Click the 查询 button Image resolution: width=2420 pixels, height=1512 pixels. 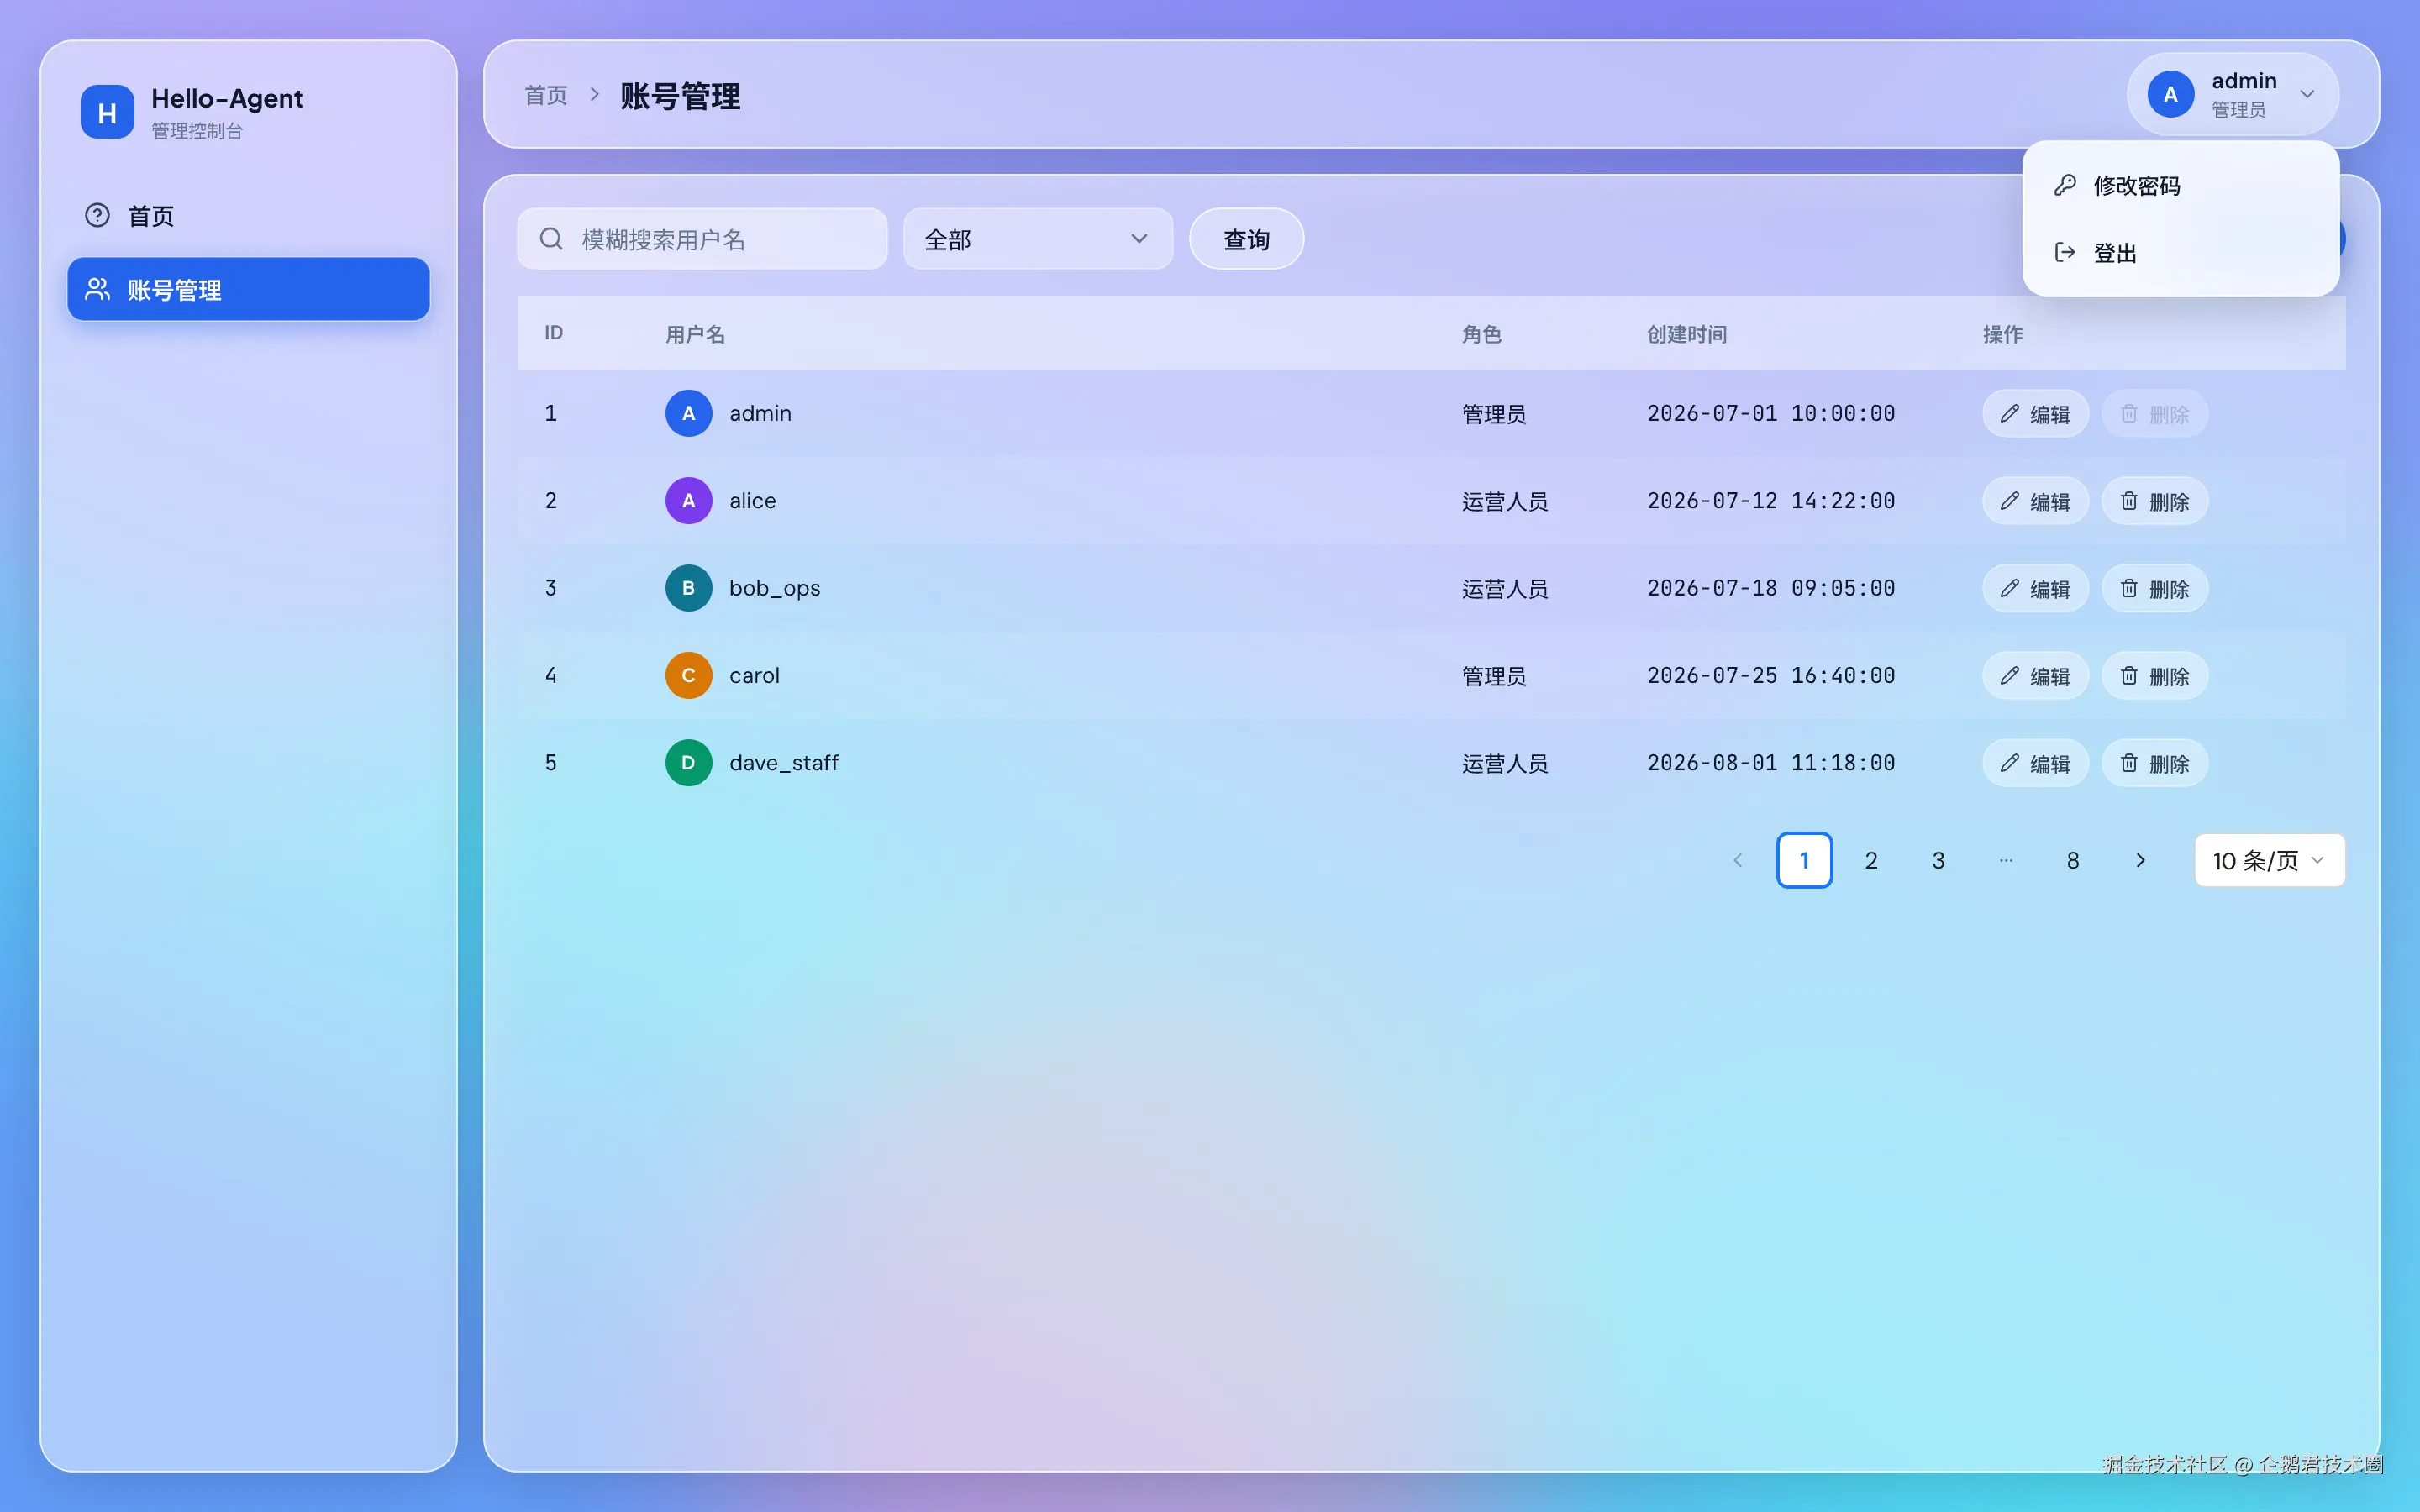point(1246,239)
